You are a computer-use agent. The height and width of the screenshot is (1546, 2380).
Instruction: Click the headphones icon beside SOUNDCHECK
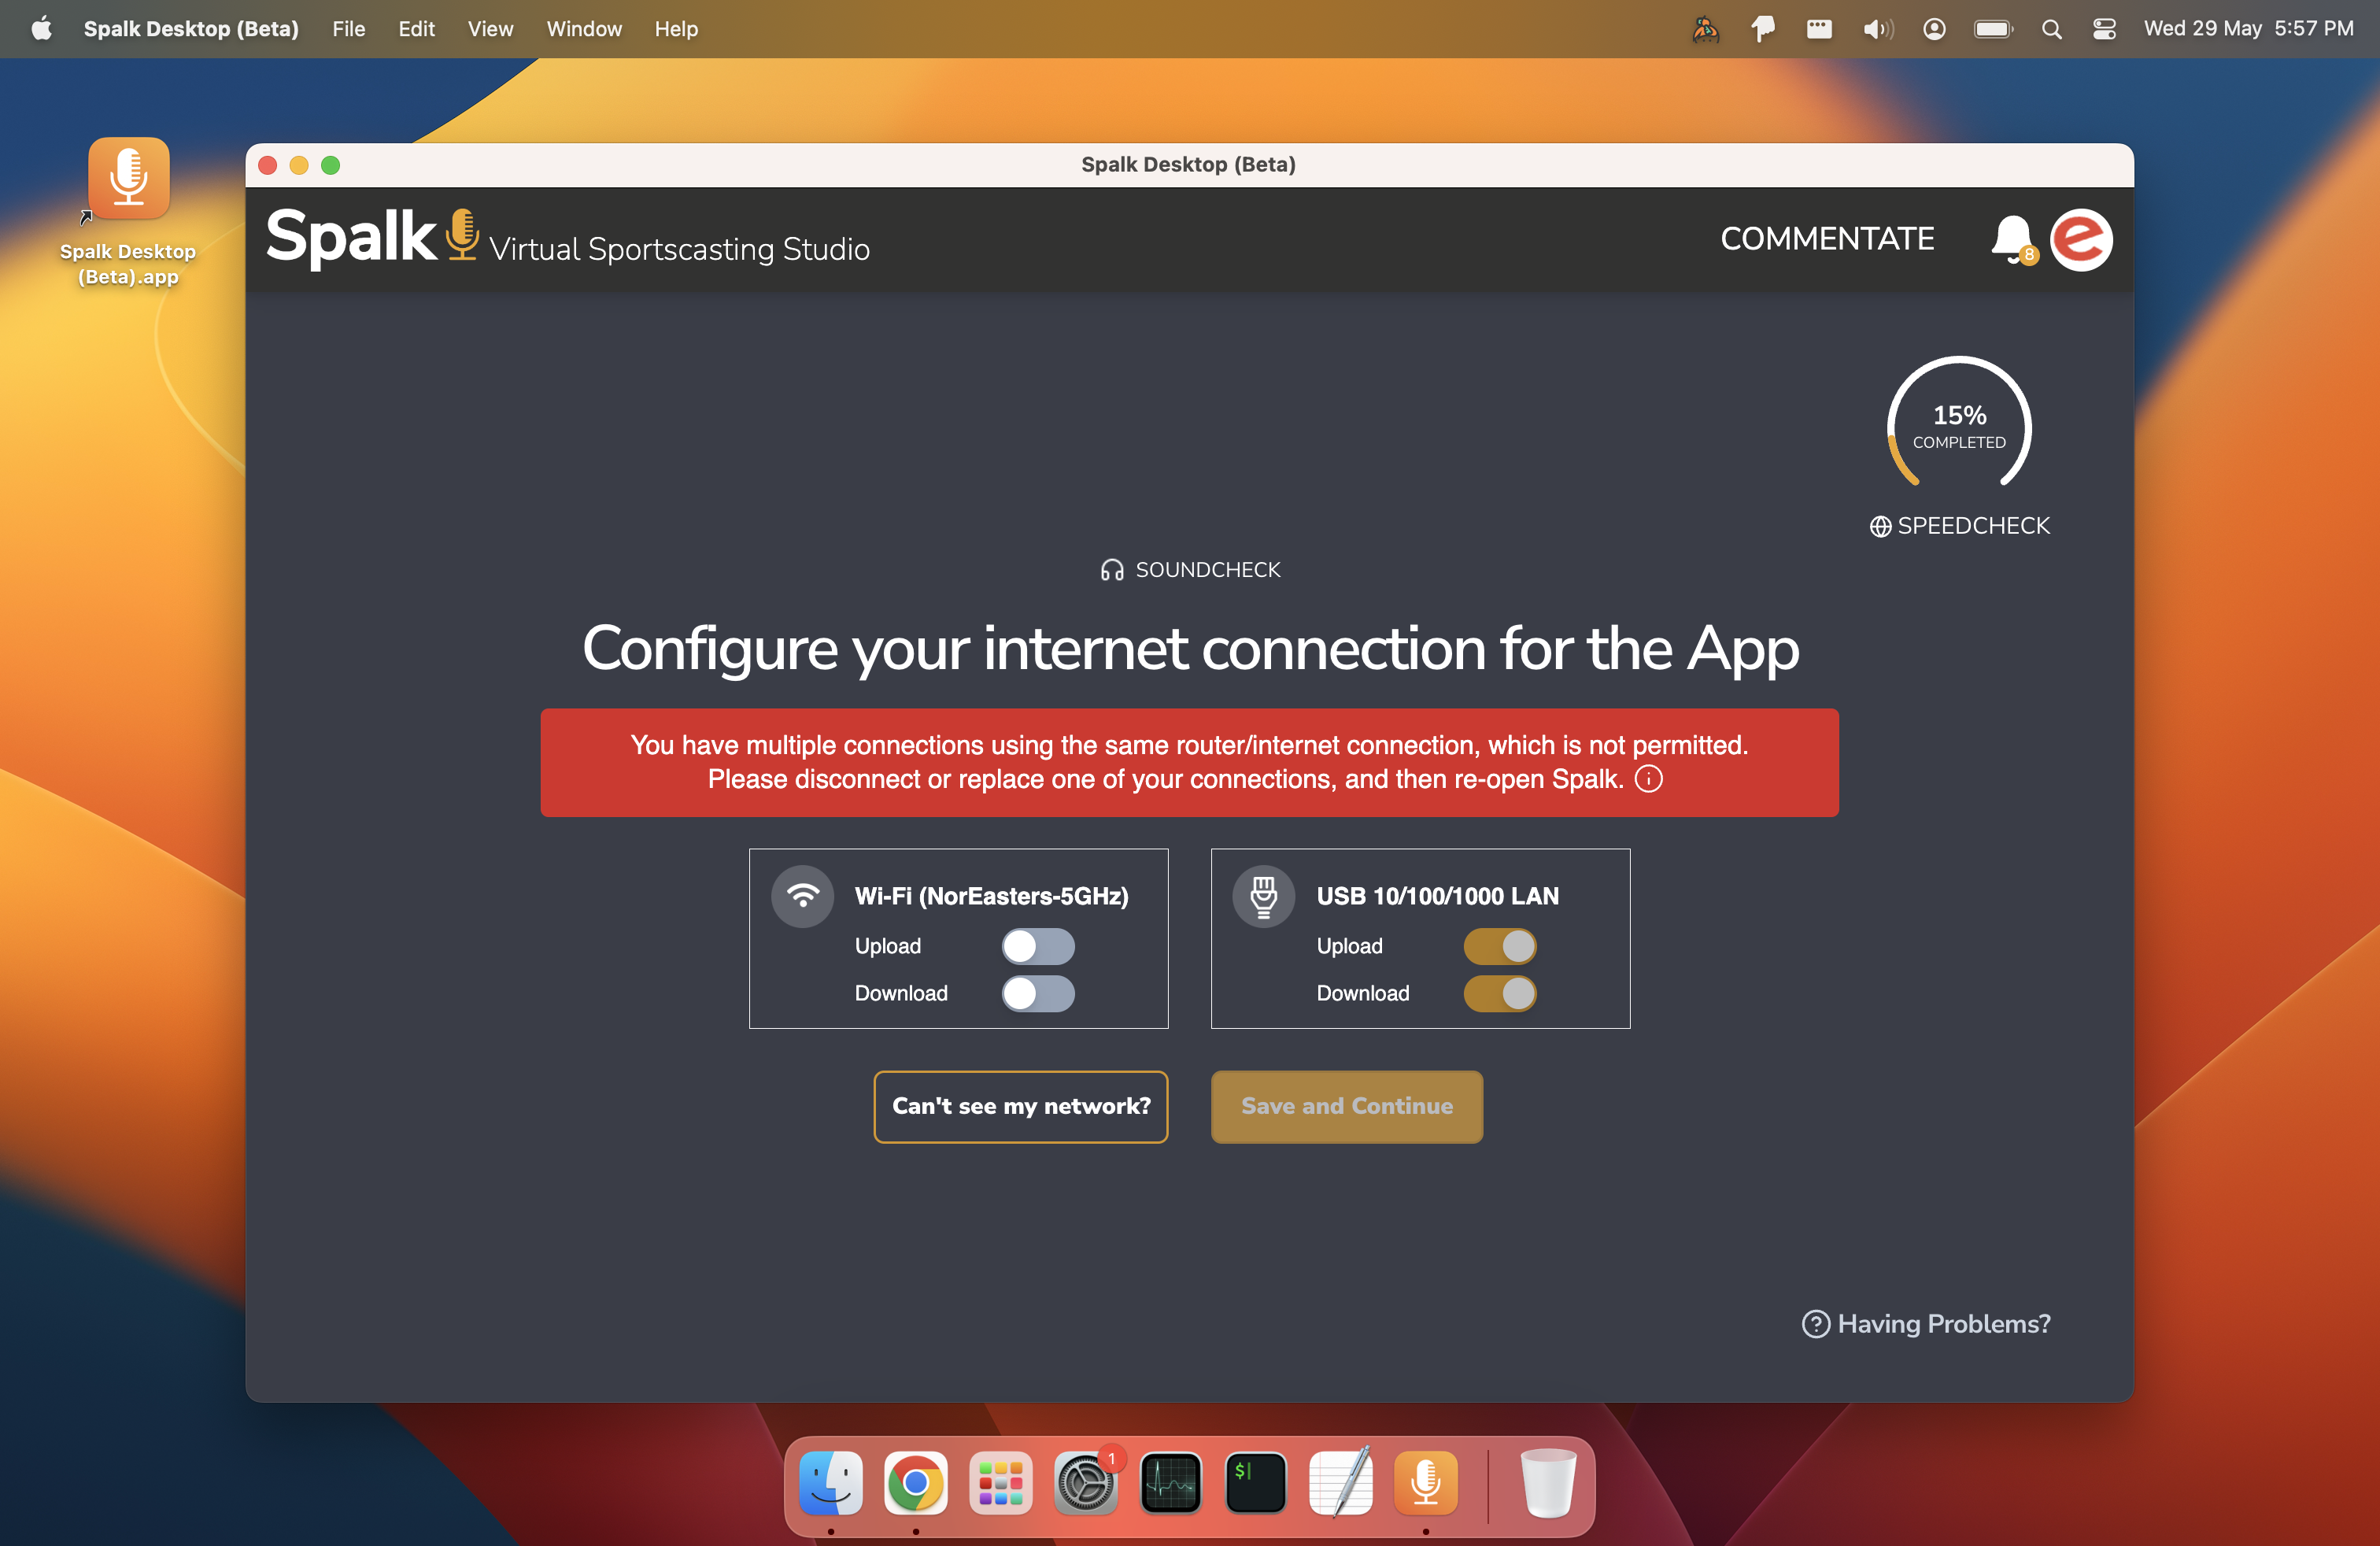1111,570
